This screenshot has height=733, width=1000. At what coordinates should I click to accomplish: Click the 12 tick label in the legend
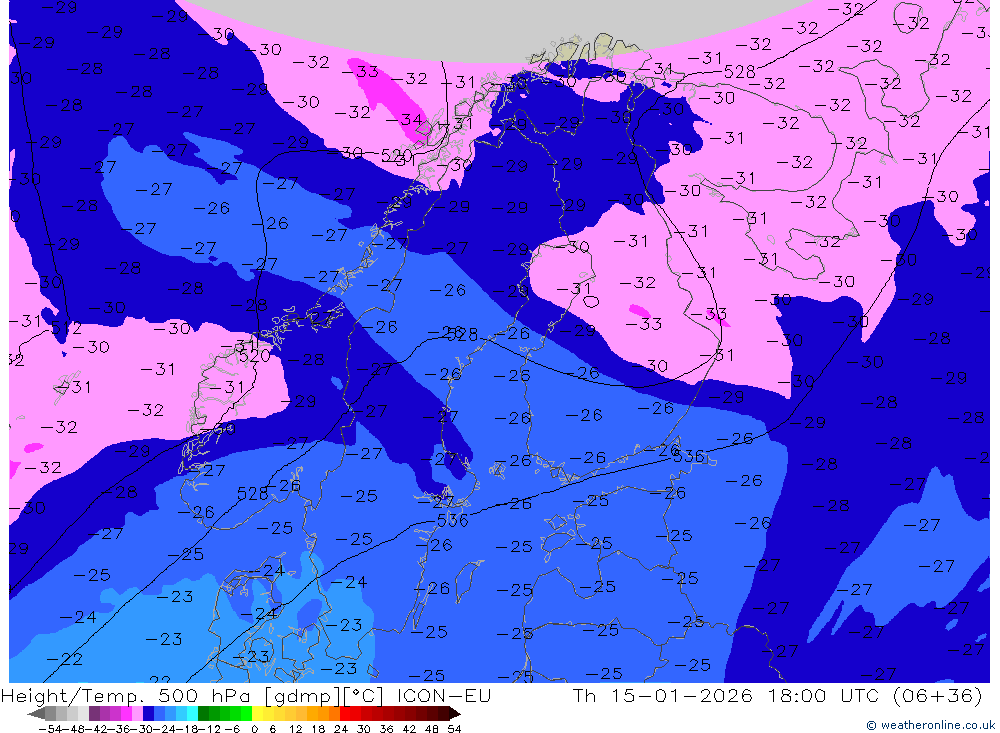296,729
